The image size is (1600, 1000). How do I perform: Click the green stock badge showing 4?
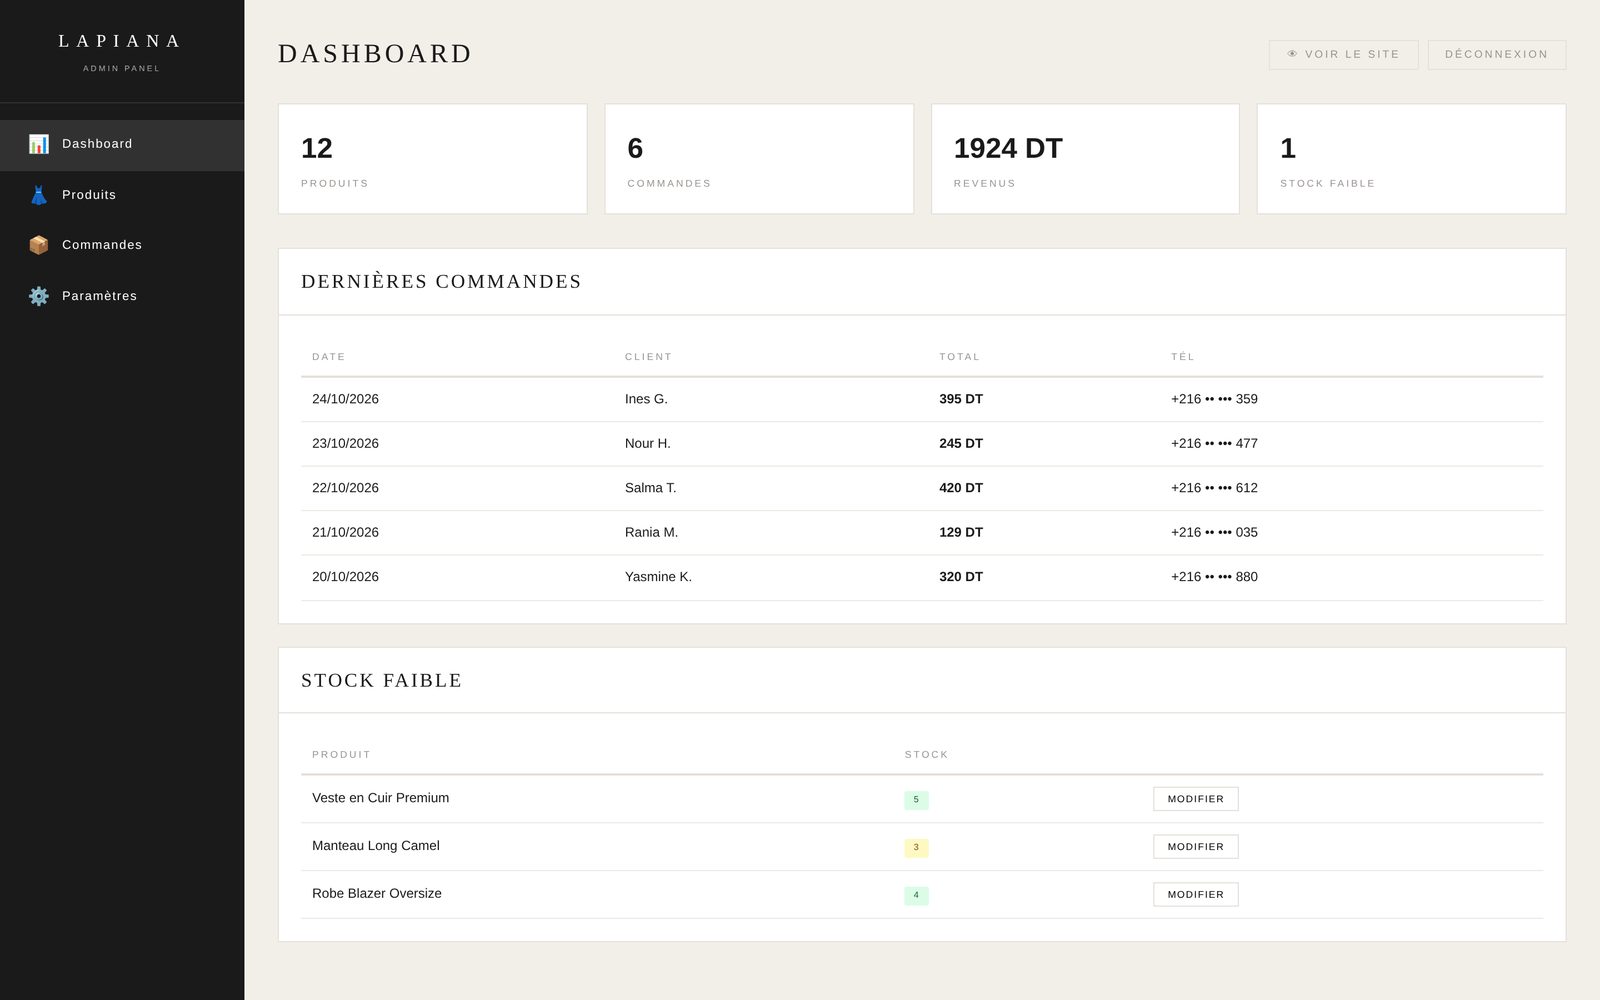coord(916,896)
